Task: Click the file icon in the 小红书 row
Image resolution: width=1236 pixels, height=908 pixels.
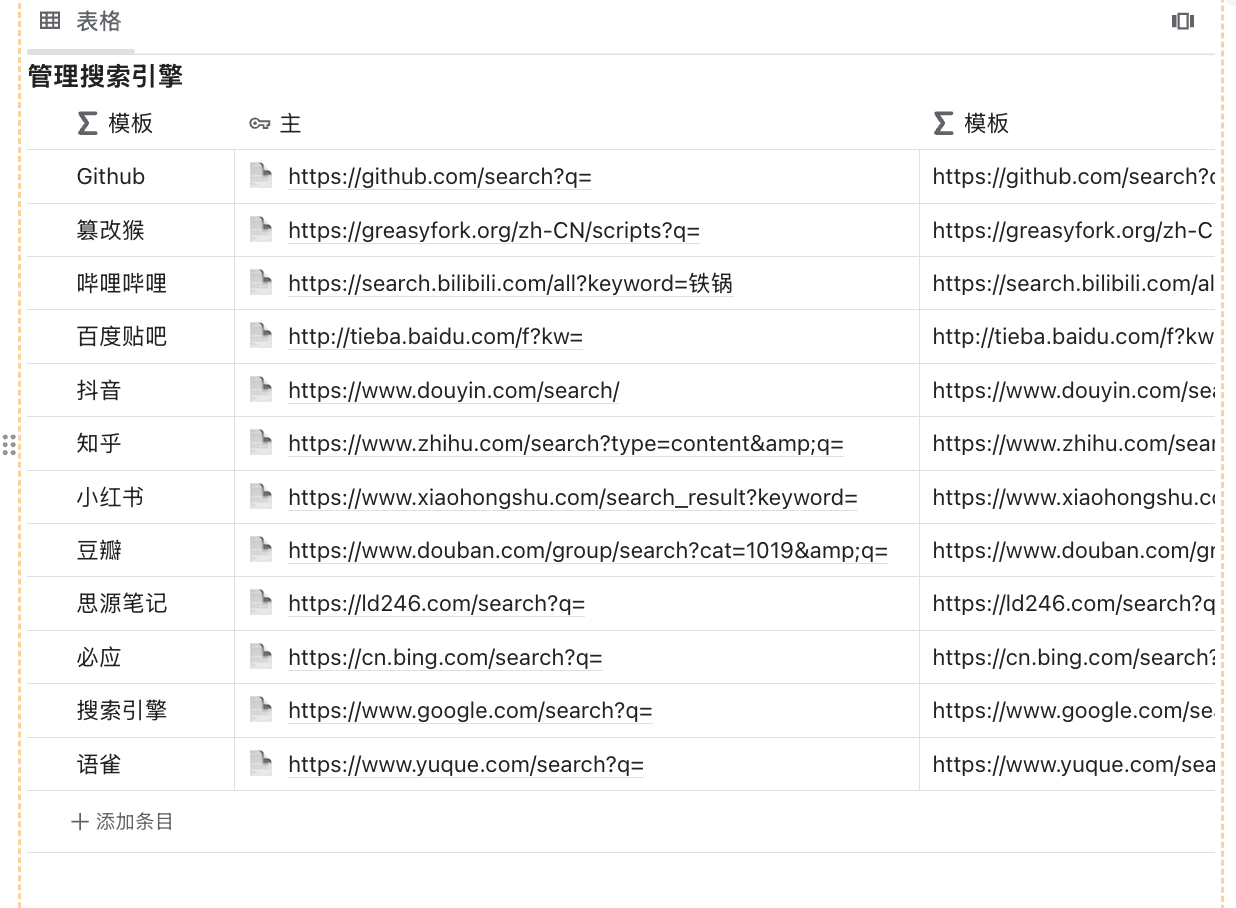Action: click(260, 497)
